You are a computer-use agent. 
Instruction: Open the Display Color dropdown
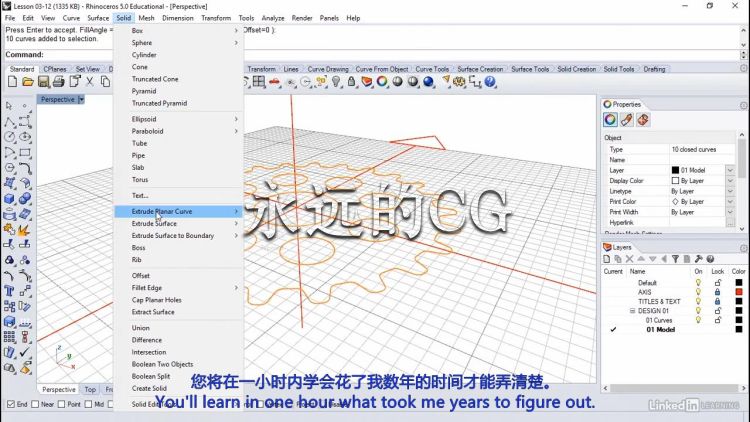click(730, 181)
